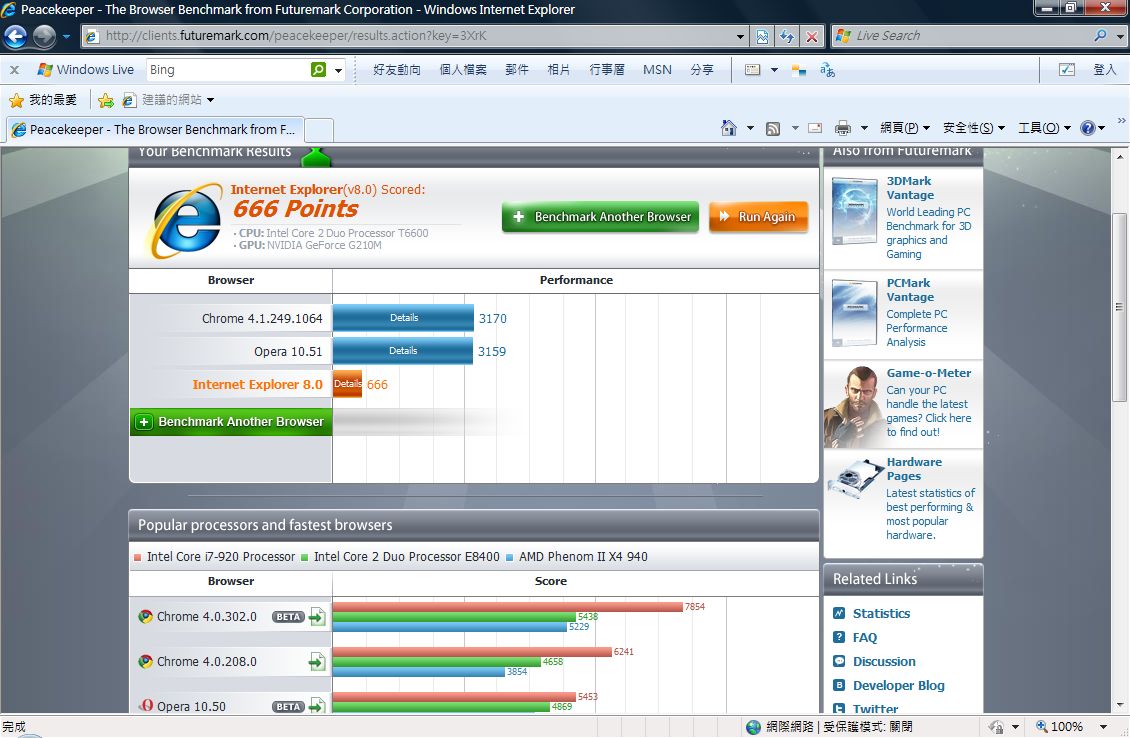Click the PCMark Vantage box thumbnail
This screenshot has width=1130, height=738.
pyautogui.click(x=854, y=313)
